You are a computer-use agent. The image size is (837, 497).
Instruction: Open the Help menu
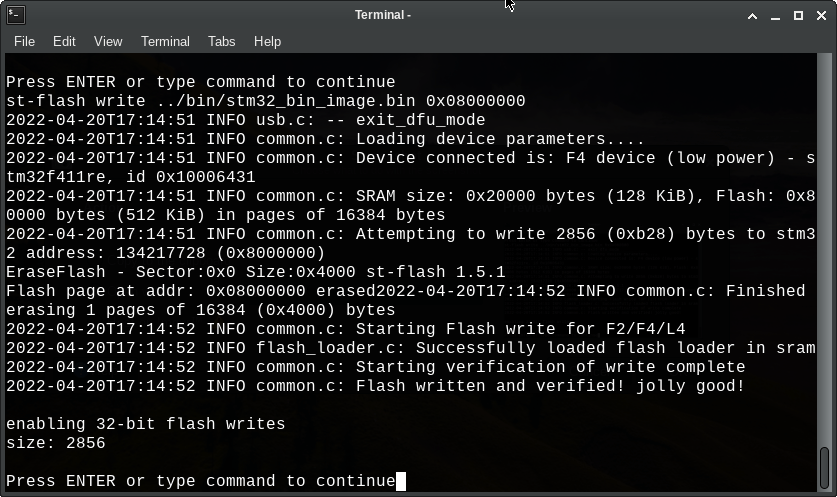pyautogui.click(x=267, y=41)
